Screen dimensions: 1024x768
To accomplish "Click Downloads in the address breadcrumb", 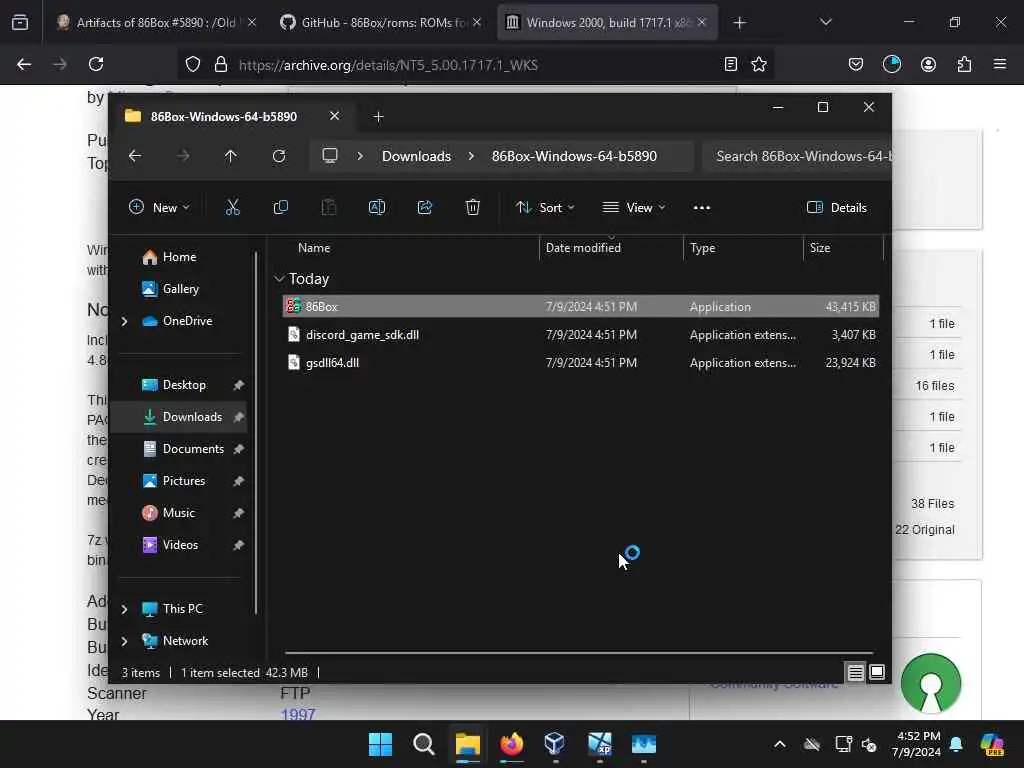I will [417, 156].
